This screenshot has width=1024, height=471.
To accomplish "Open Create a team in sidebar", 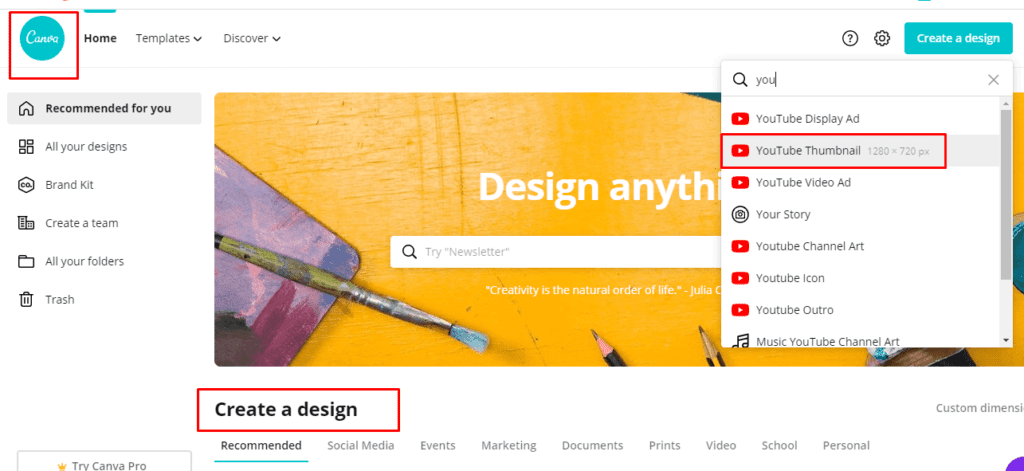I will pyautogui.click(x=81, y=223).
